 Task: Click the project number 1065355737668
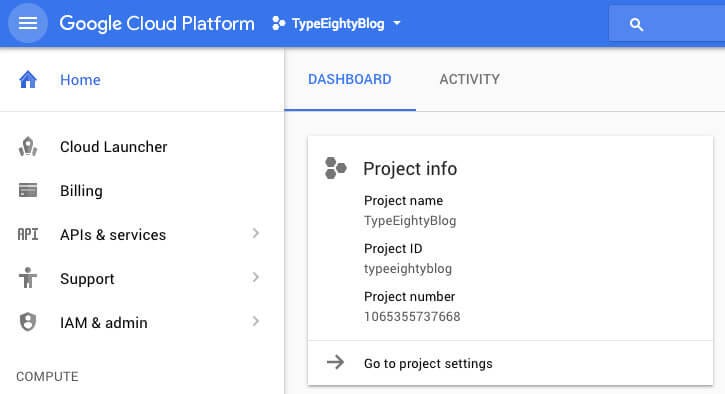(x=412, y=317)
